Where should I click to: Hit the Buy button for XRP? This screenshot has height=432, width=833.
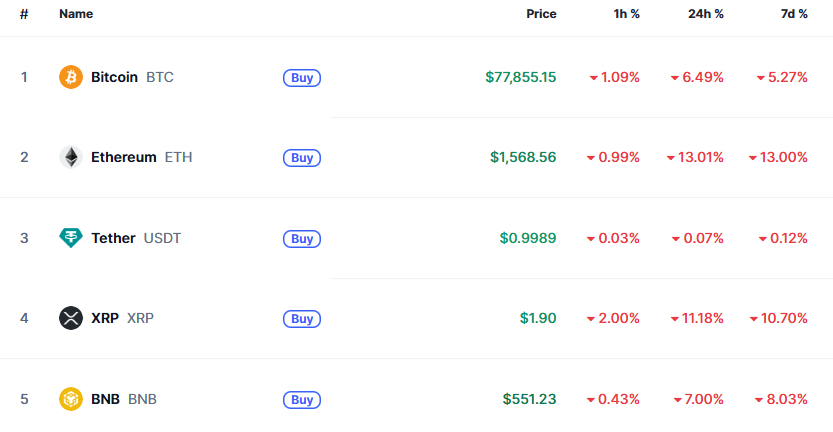click(302, 319)
